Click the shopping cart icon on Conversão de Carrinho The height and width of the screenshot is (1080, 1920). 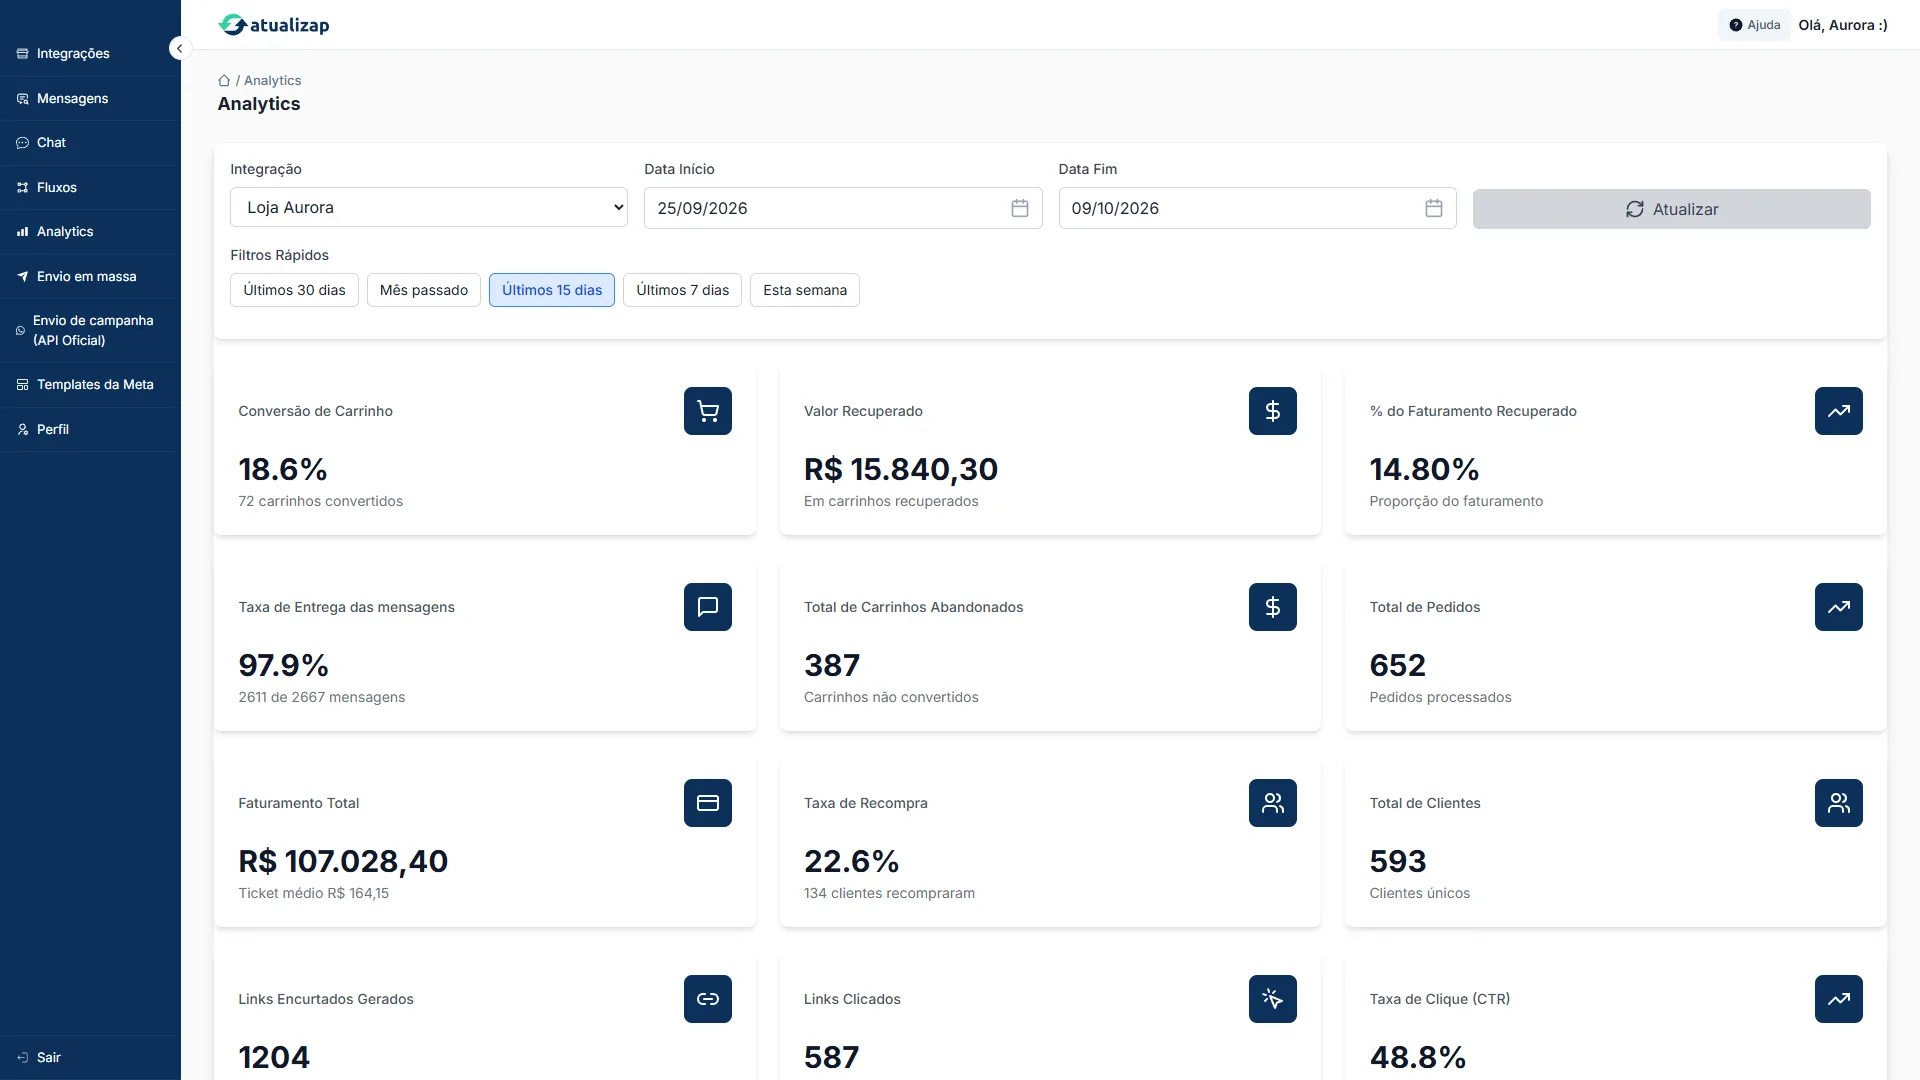708,411
